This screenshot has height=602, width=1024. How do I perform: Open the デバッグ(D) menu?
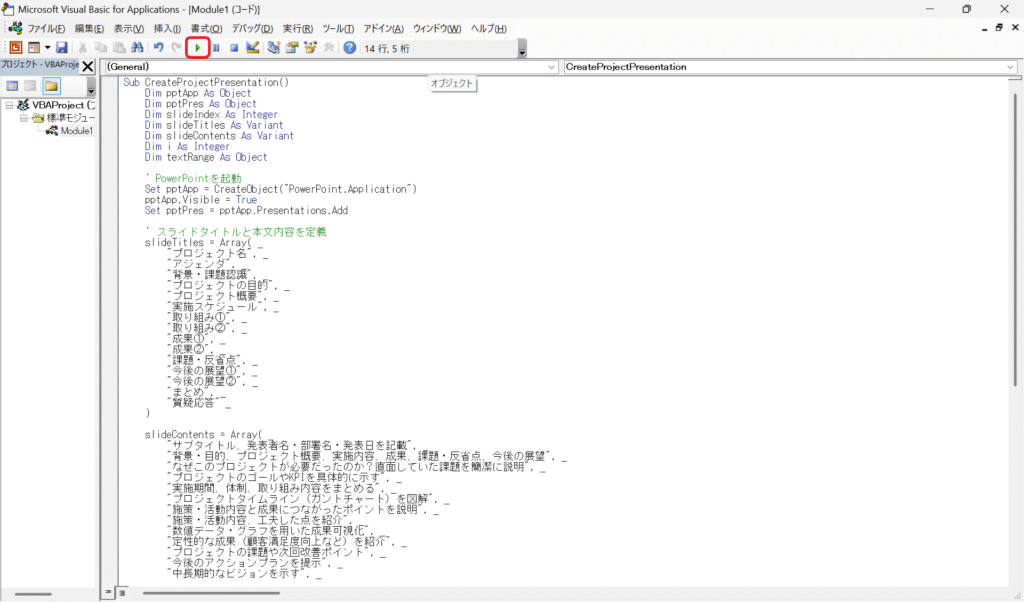coord(252,29)
